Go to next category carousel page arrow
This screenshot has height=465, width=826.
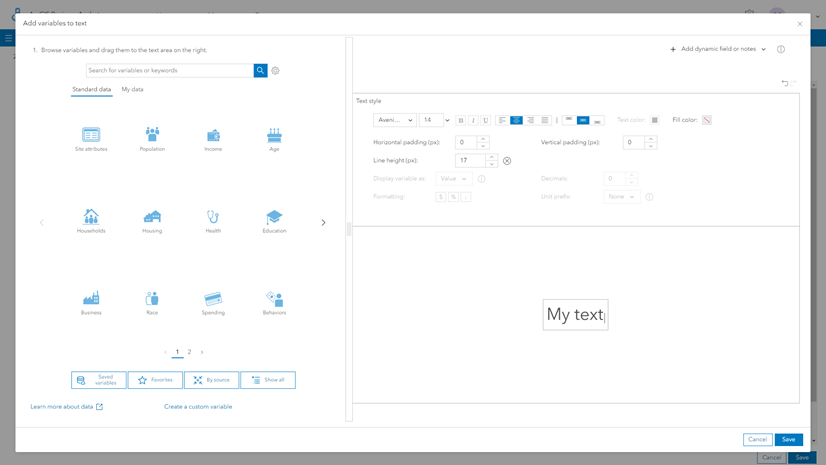coord(323,223)
